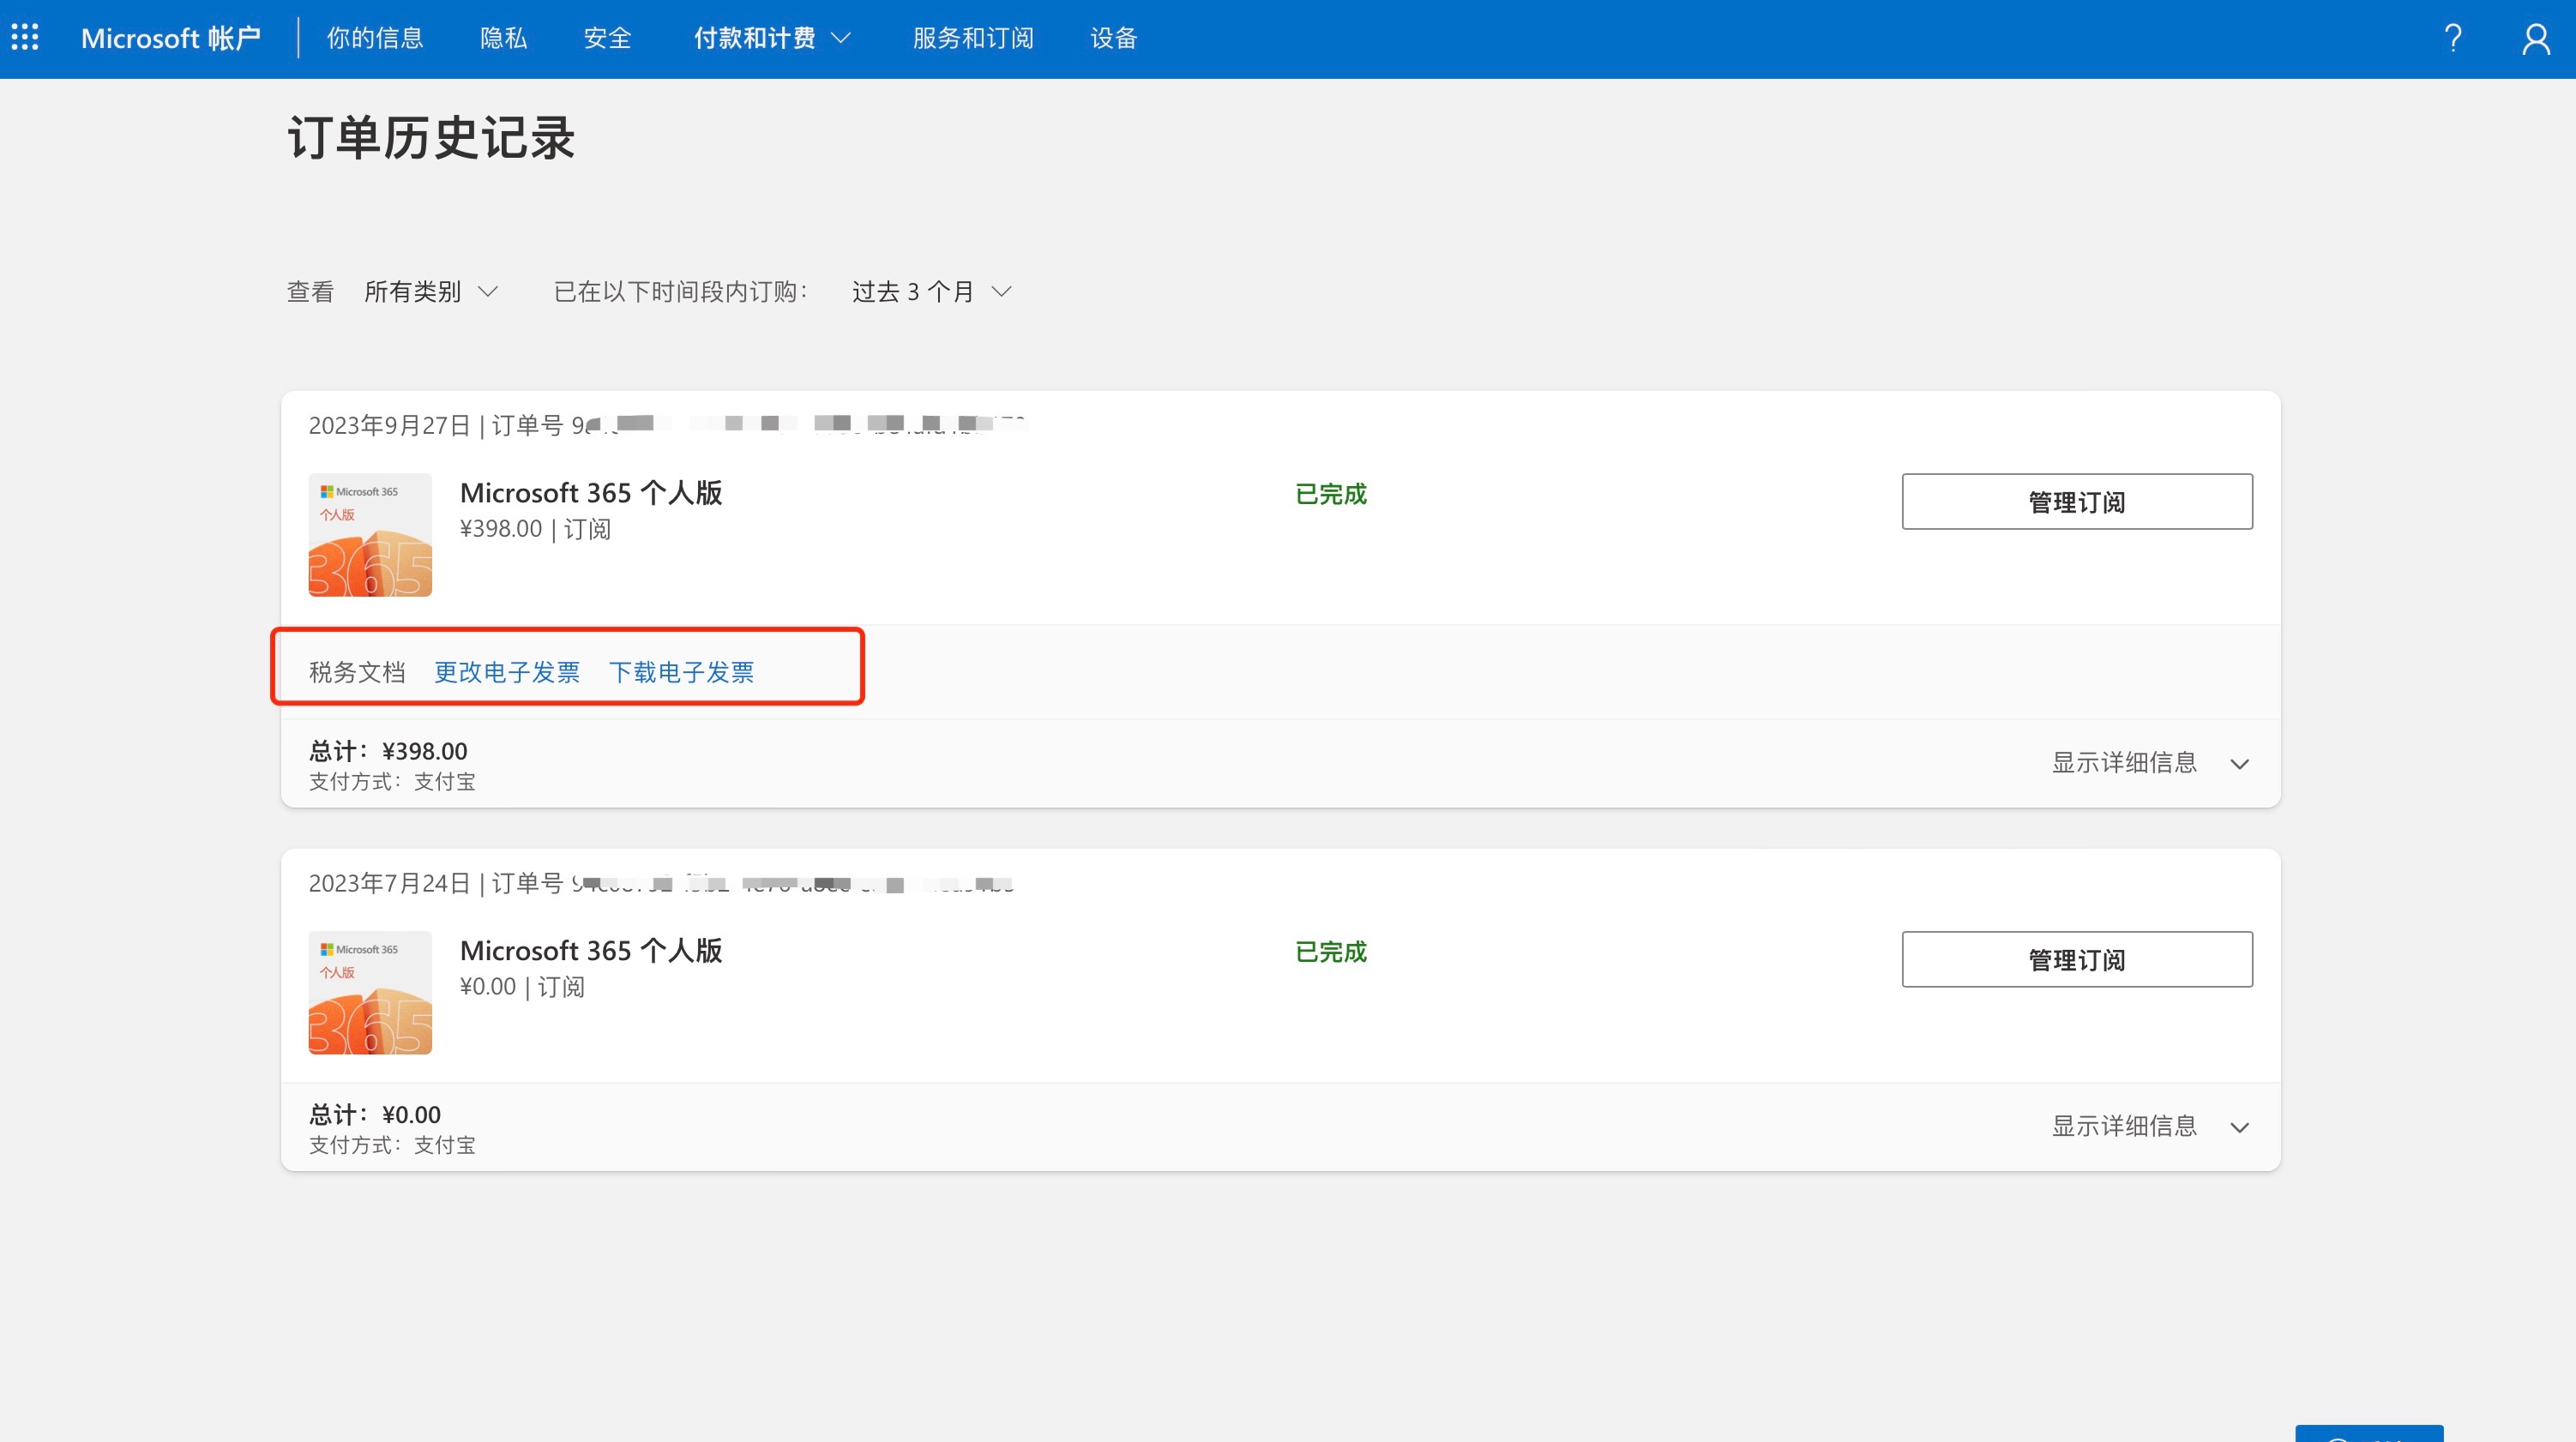This screenshot has width=2576, height=1442.
Task: Click the 订单历史记录 page heading
Action: point(431,137)
